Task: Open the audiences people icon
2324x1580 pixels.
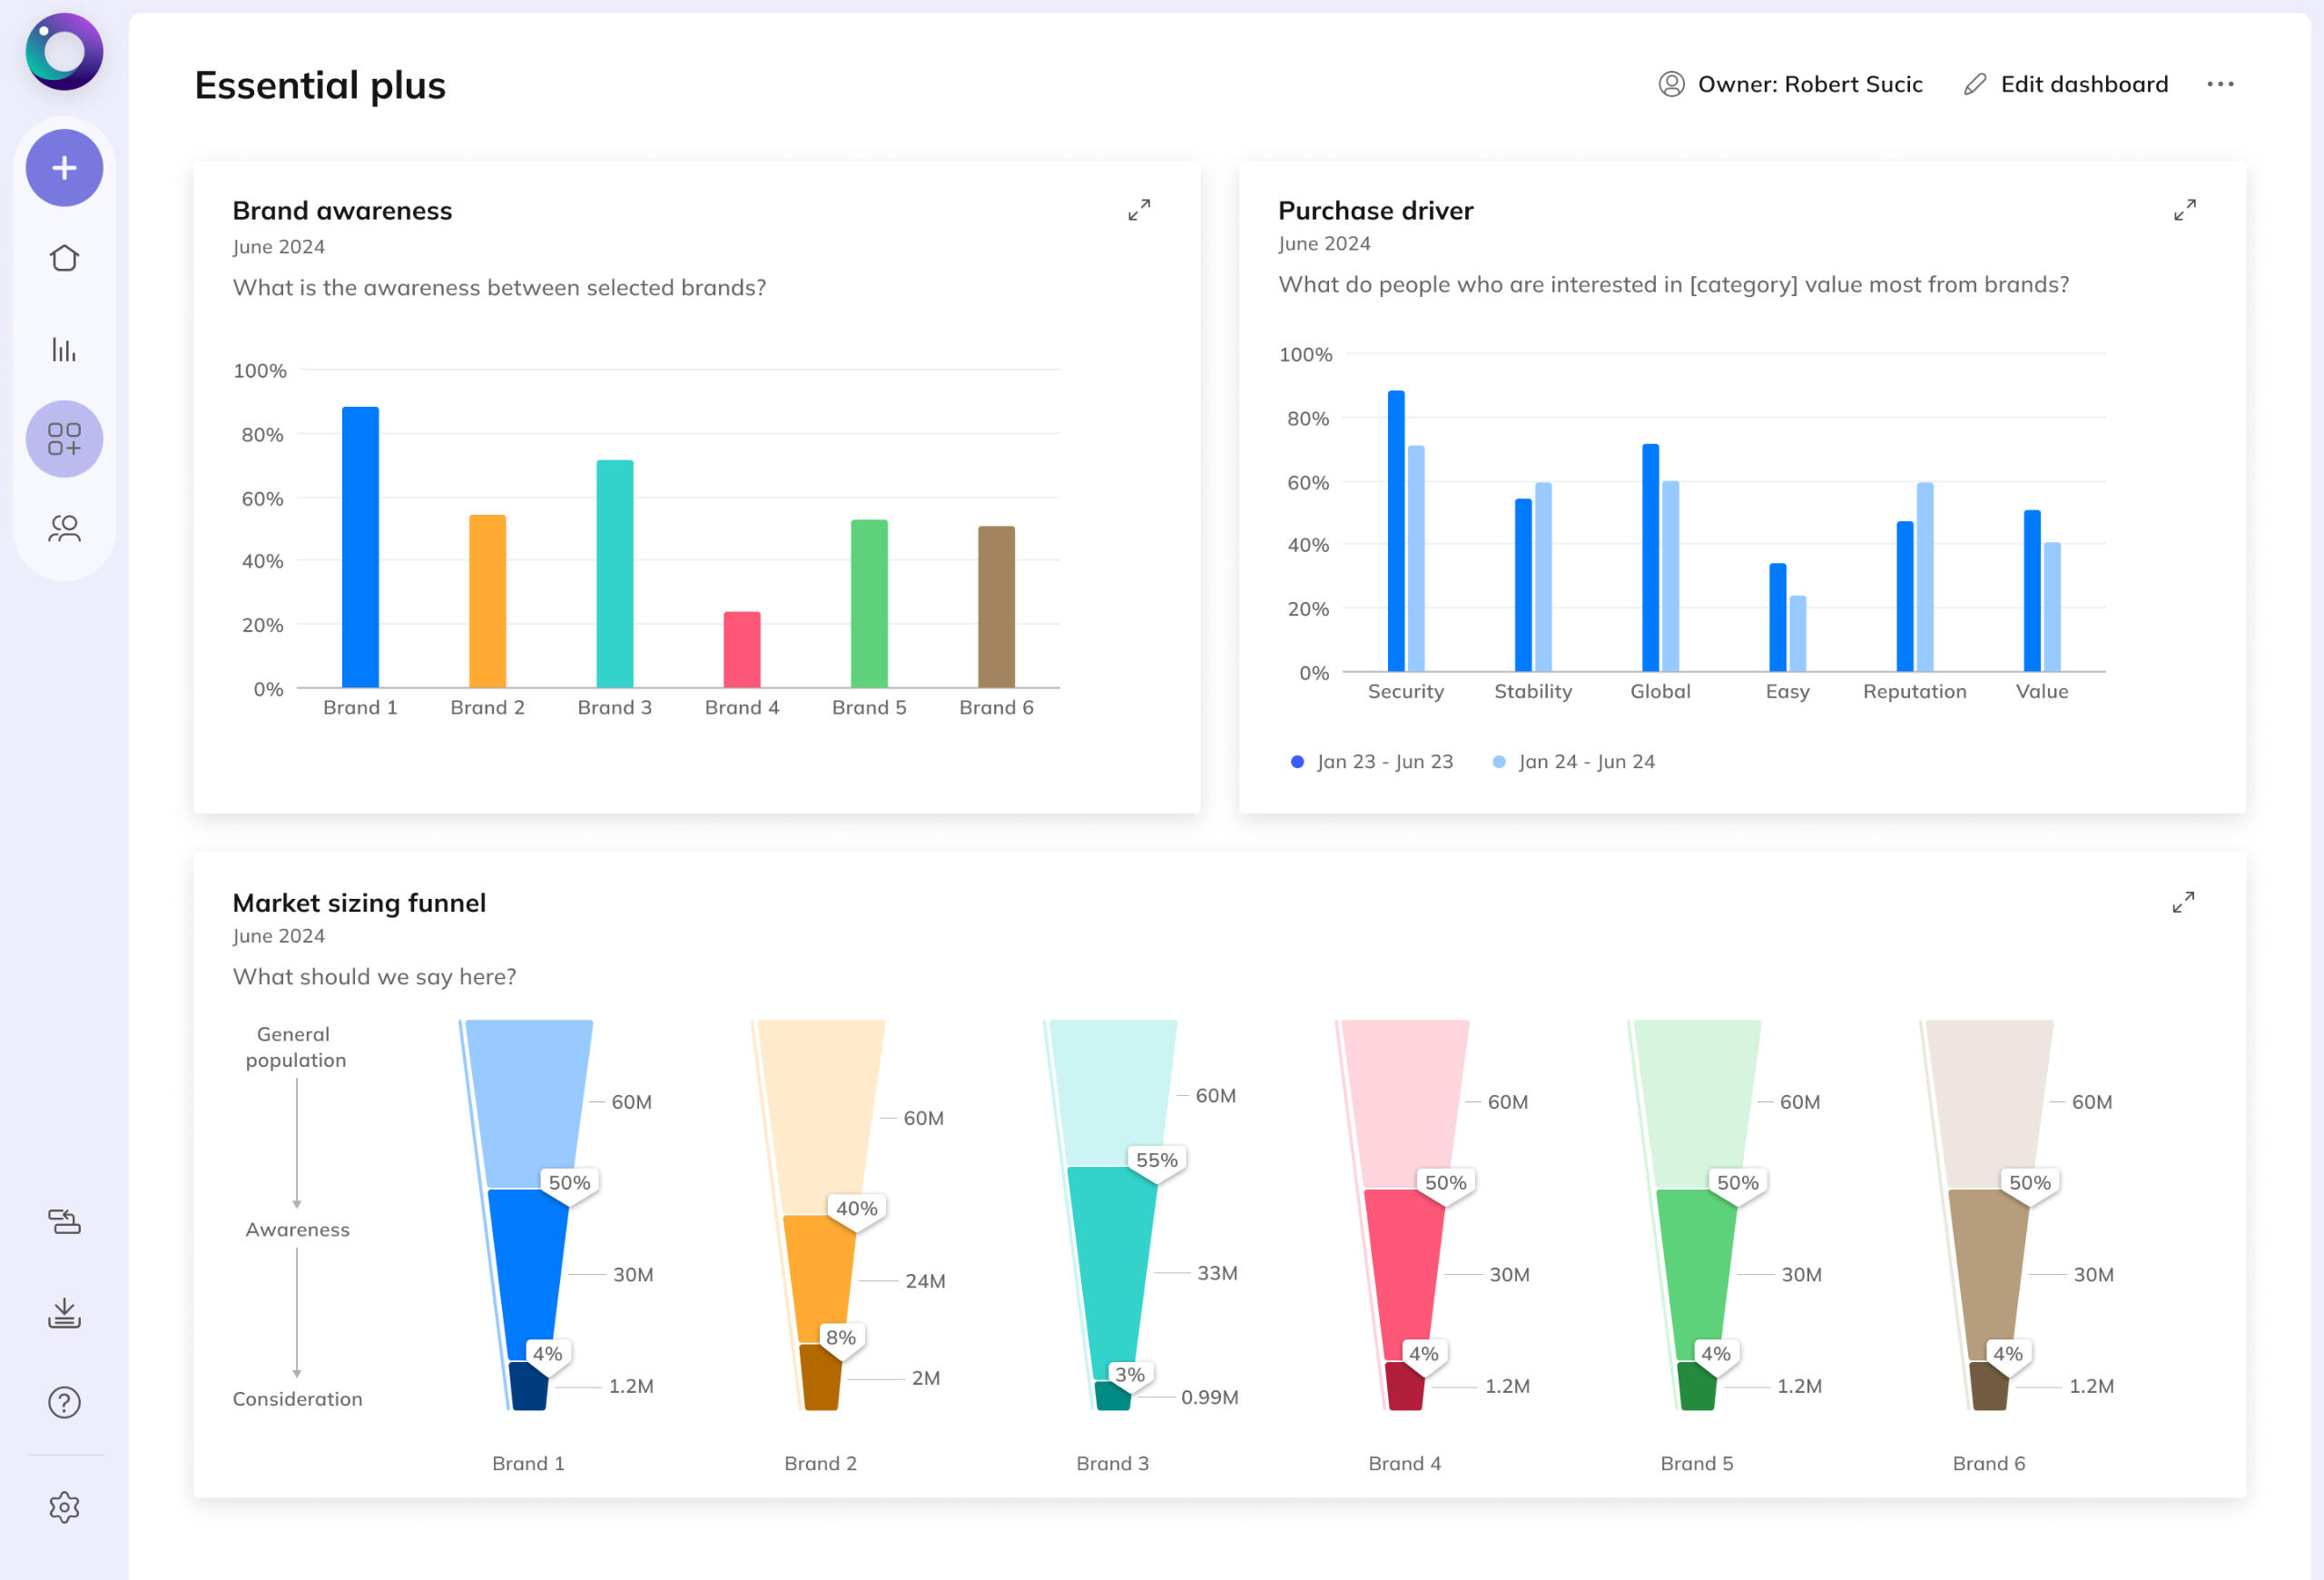Action: 64,528
